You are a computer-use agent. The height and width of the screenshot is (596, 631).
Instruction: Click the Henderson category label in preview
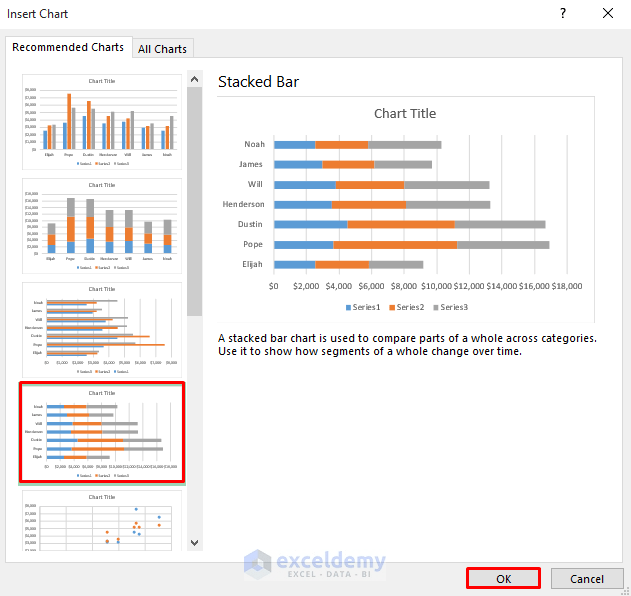point(243,204)
